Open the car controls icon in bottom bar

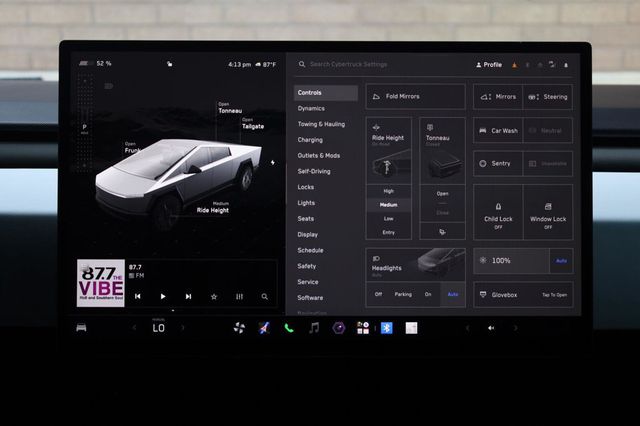[x=81, y=328]
